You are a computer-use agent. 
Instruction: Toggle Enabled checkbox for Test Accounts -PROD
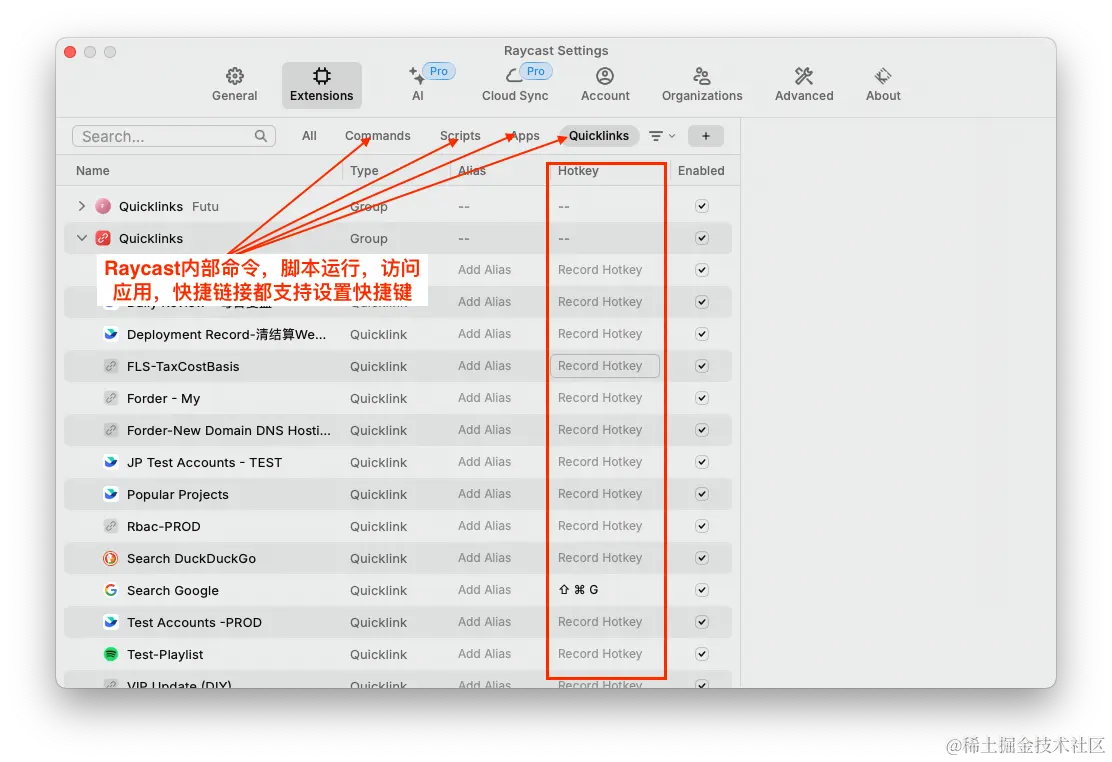(702, 622)
